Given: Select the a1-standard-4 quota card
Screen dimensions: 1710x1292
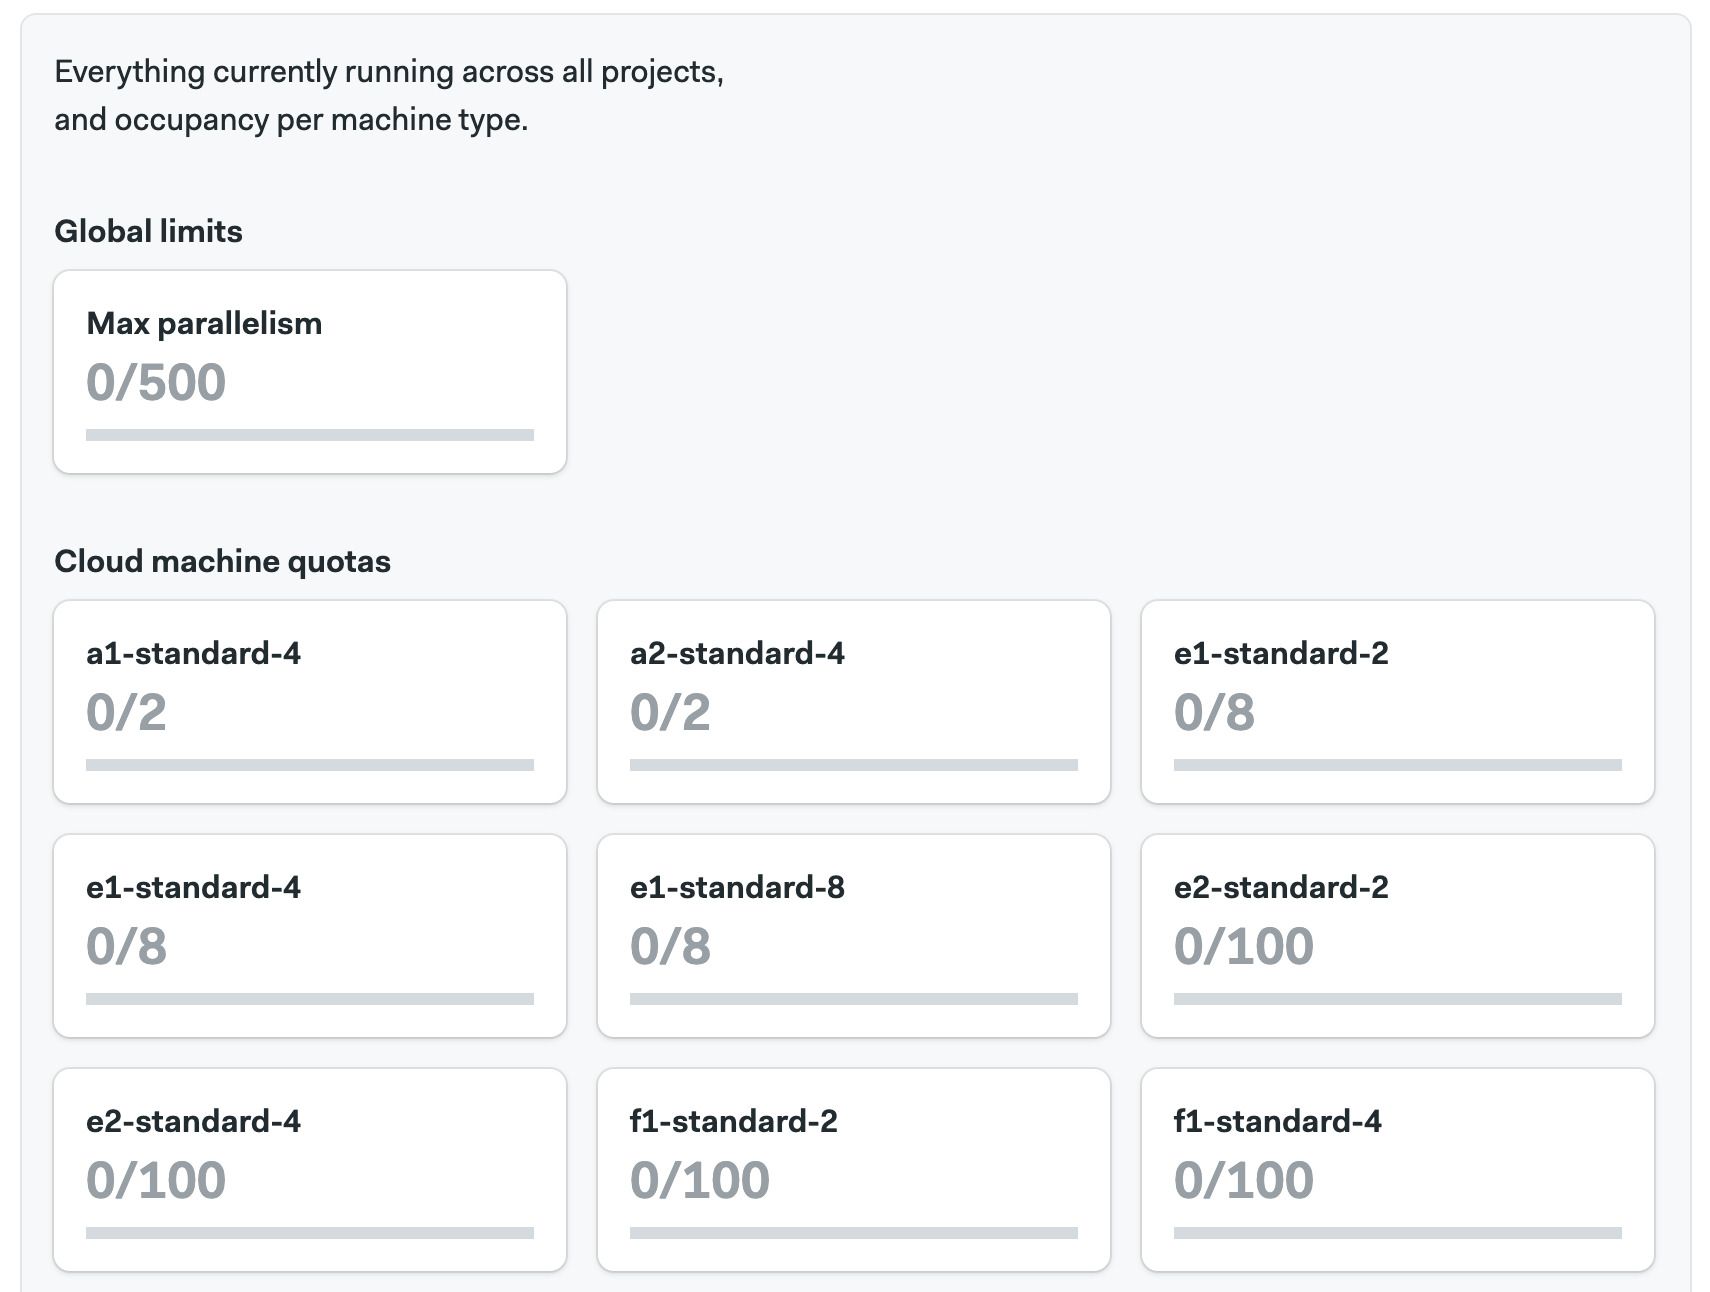Looking at the screenshot, I should (310, 701).
